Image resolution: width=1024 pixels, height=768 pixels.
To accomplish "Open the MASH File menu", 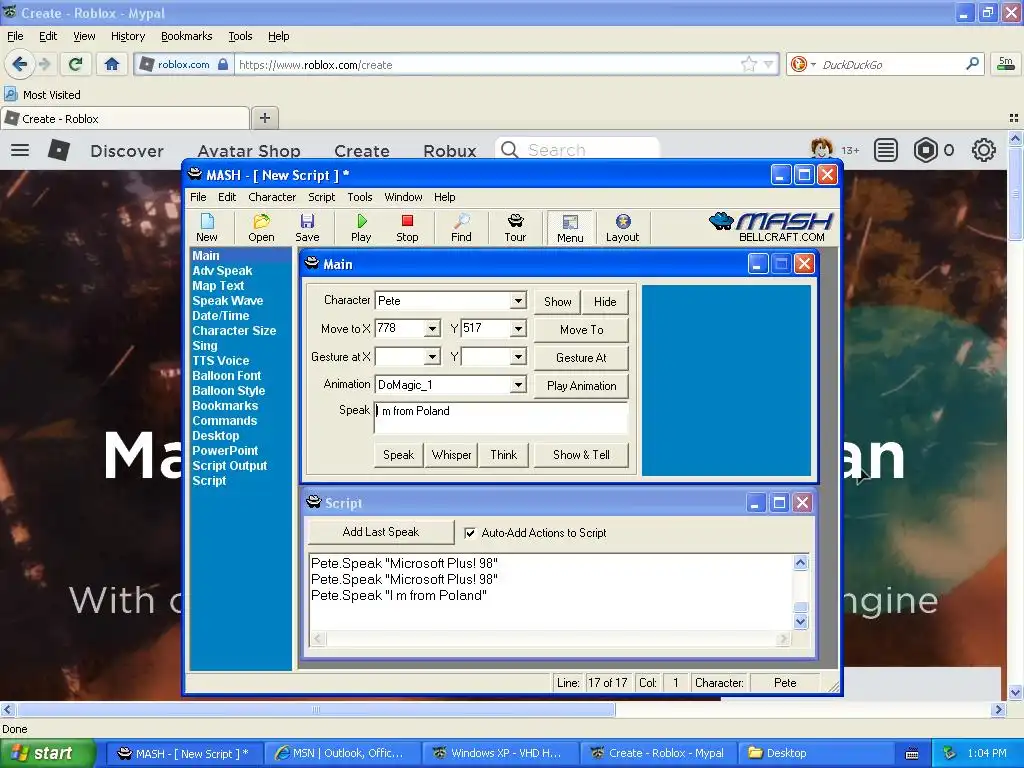I will click(x=198, y=197).
